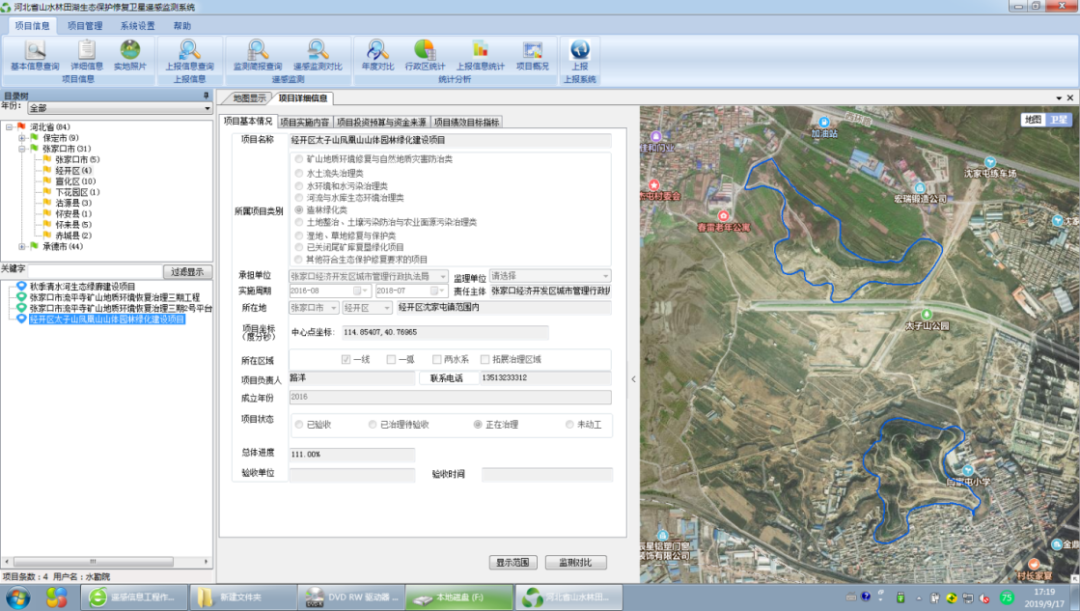Select 已验收 project status radio

coord(299,425)
